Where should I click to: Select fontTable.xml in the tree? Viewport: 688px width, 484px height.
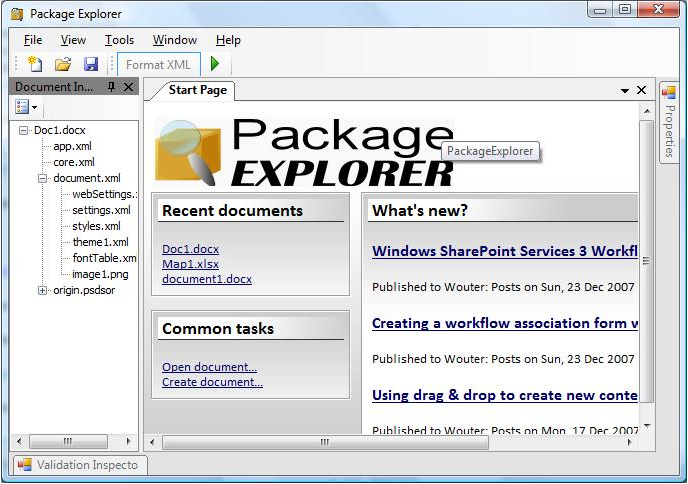(x=104, y=258)
